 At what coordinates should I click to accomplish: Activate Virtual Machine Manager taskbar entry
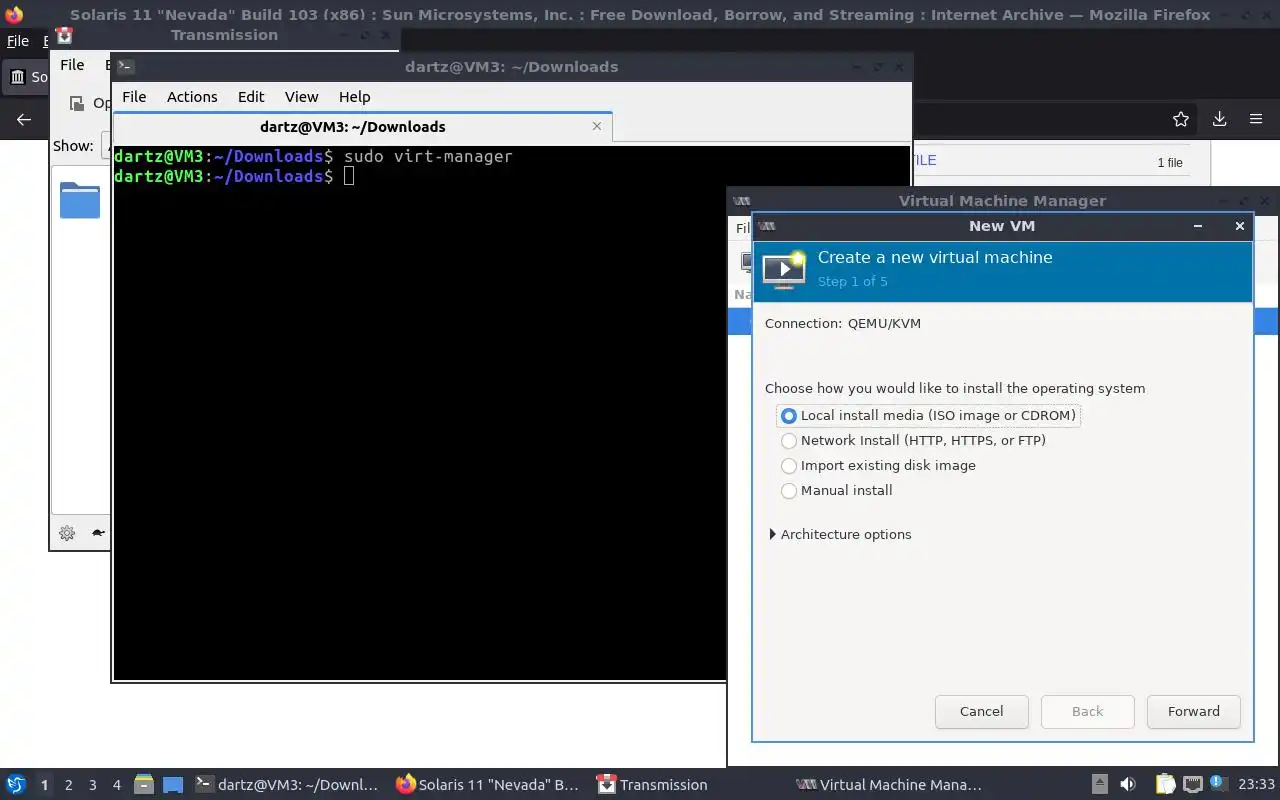889,784
